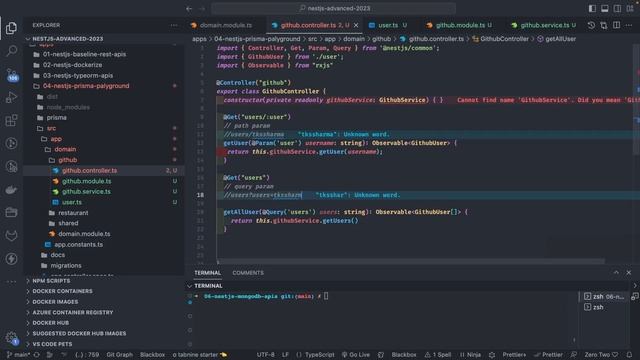
Task: Click Go Live in status bar
Action: click(x=356, y=355)
